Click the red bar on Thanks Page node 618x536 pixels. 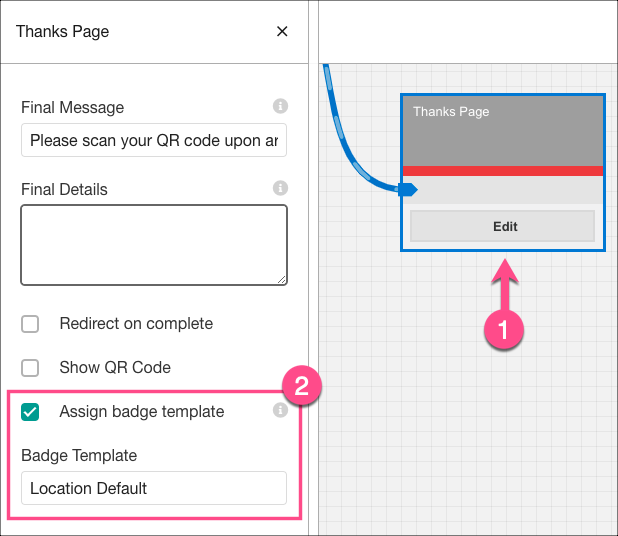(x=503, y=171)
